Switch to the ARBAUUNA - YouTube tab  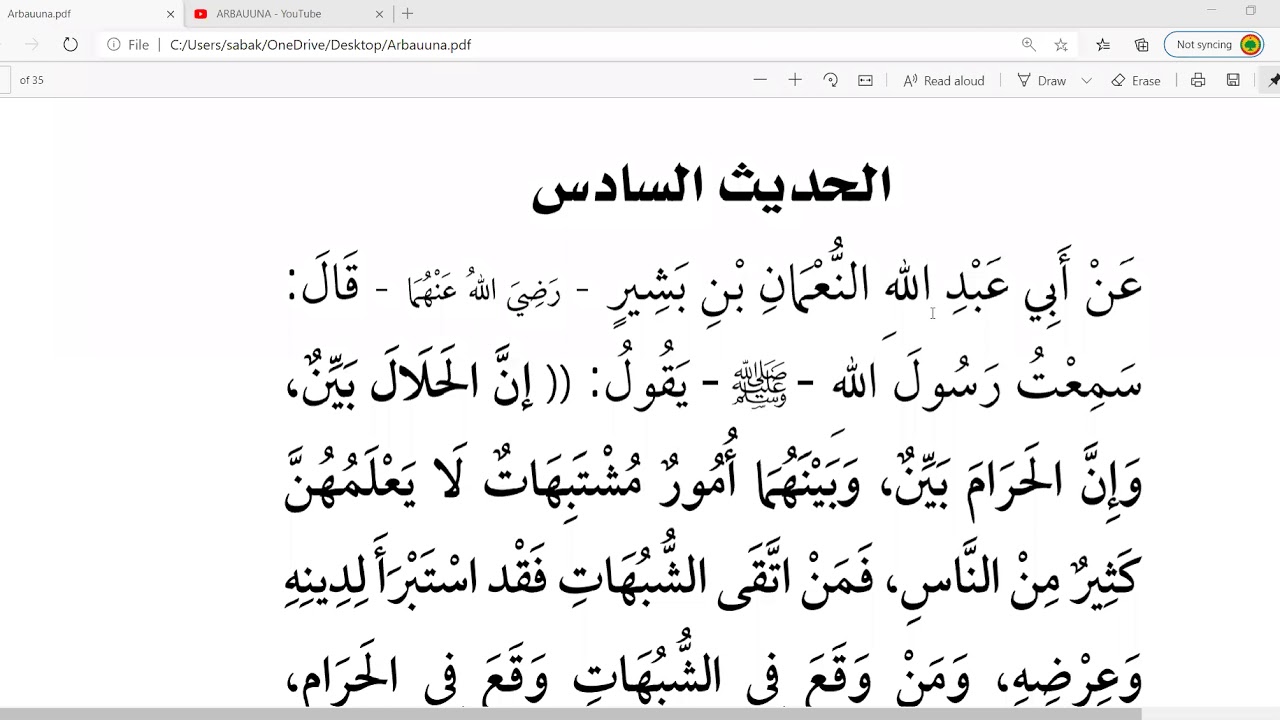(288, 14)
